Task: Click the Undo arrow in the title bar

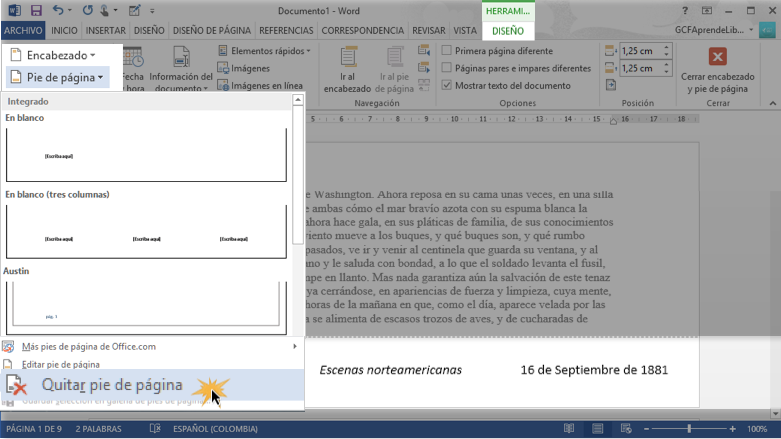Action: (58, 11)
